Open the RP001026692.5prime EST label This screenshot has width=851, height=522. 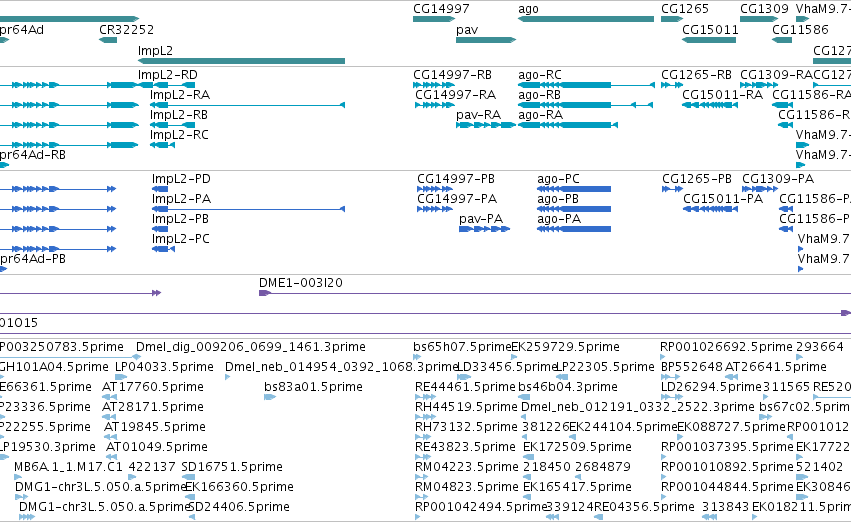726,347
